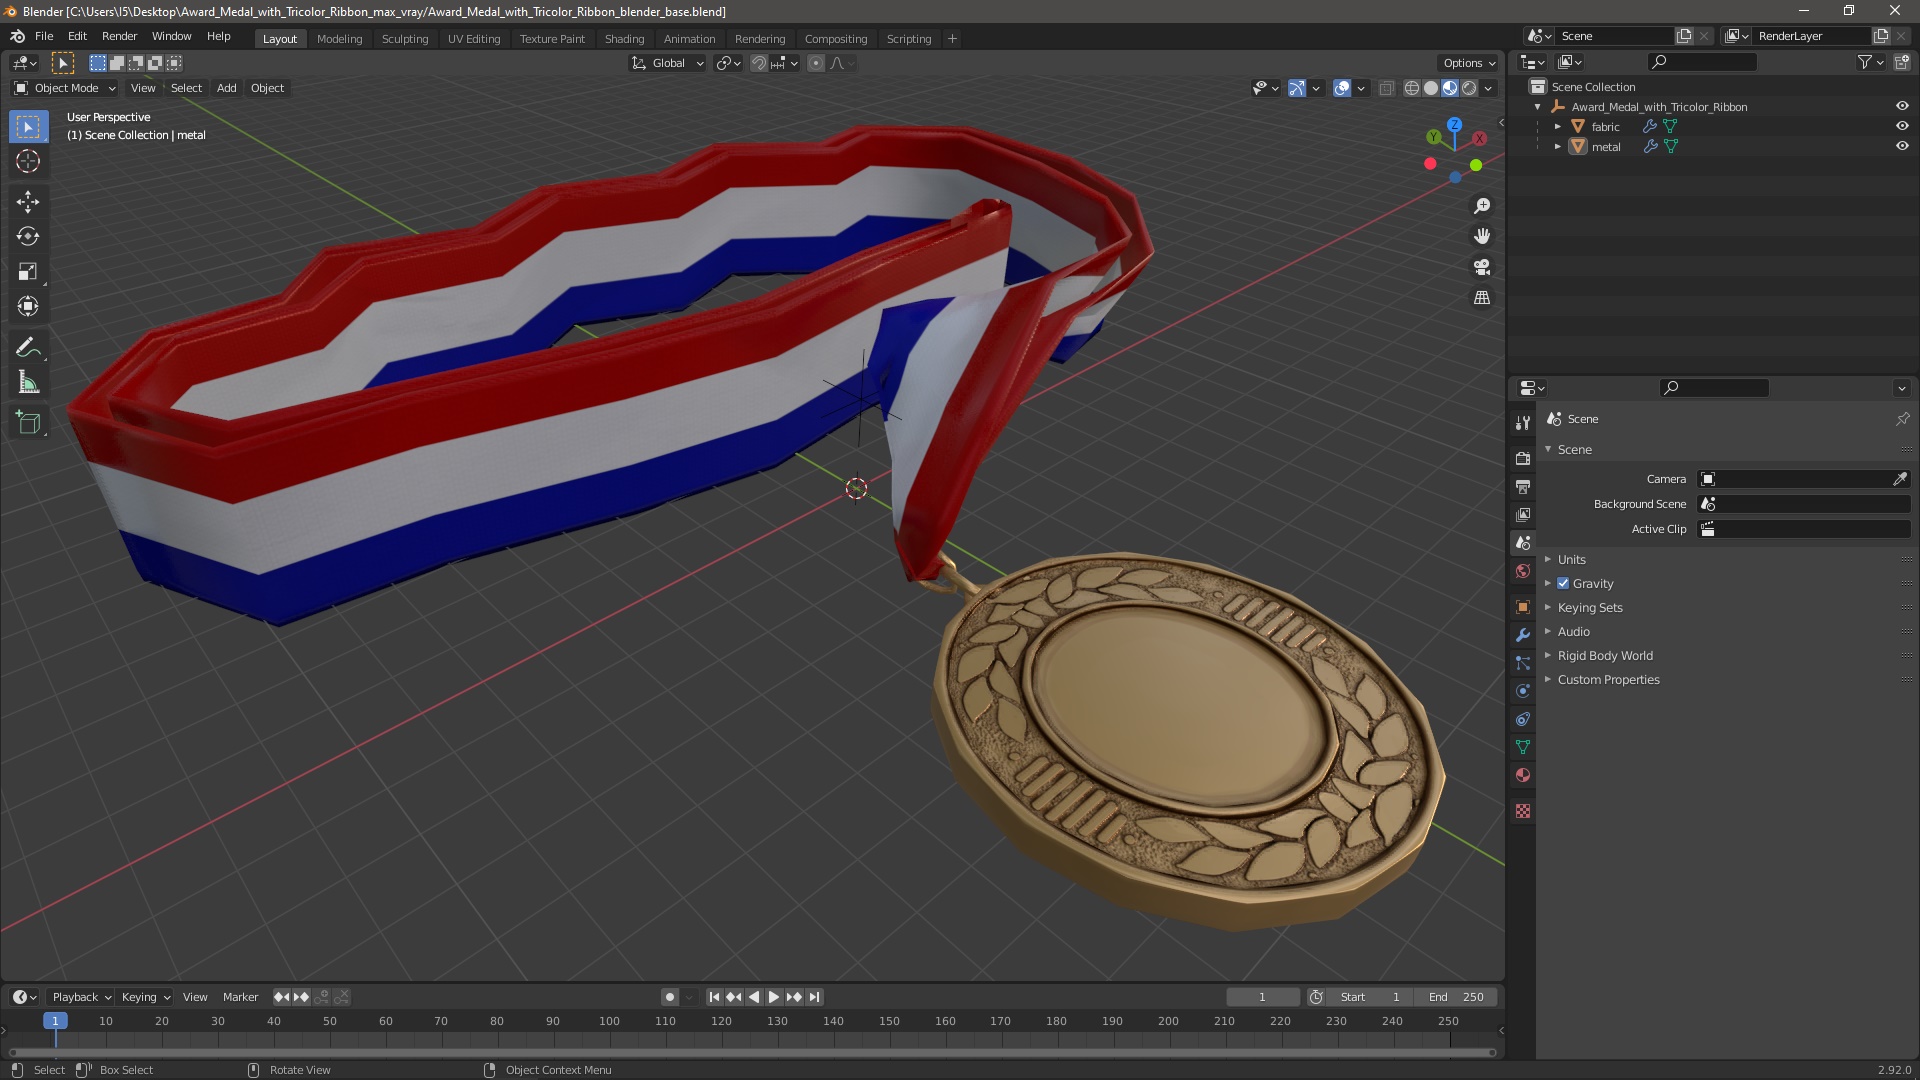
Task: Switch to rendered viewport shading
Action: click(x=1469, y=88)
